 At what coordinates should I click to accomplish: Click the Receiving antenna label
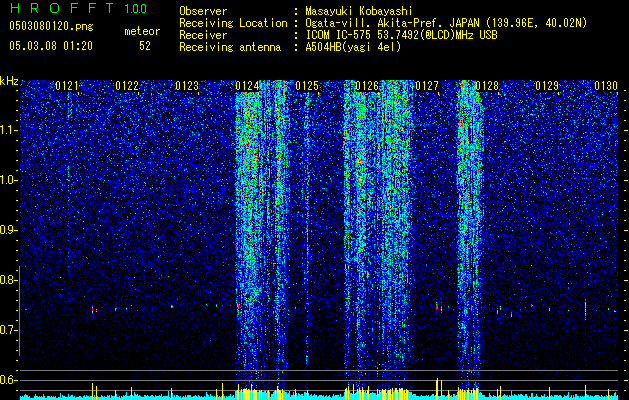point(230,47)
